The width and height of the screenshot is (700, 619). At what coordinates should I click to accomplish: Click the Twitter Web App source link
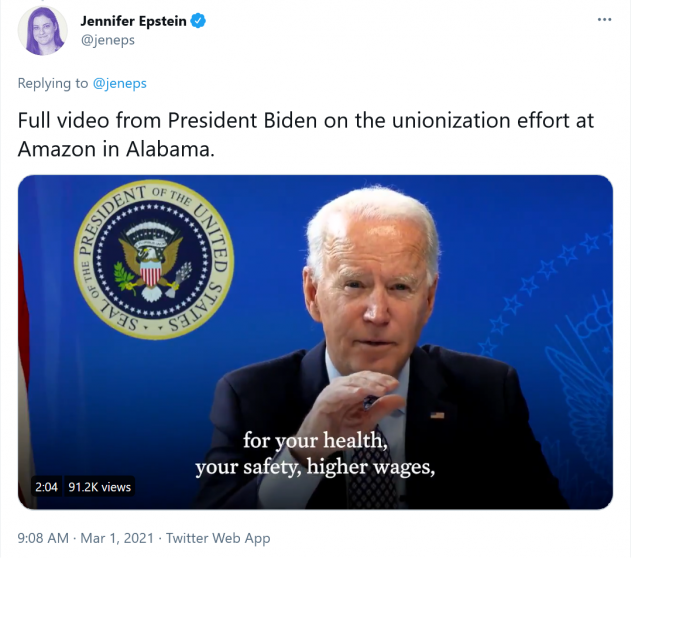coord(218,538)
